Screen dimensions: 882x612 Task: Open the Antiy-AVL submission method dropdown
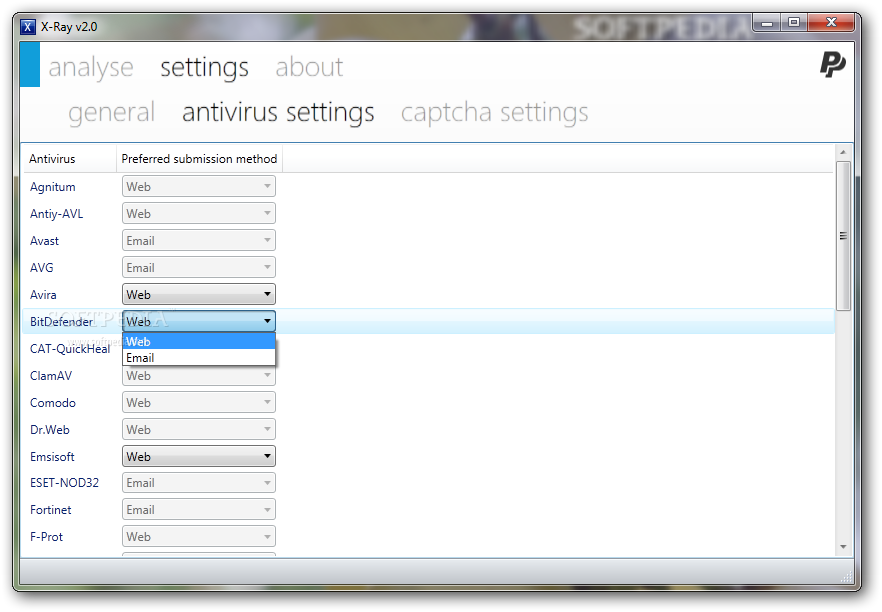tap(199, 213)
